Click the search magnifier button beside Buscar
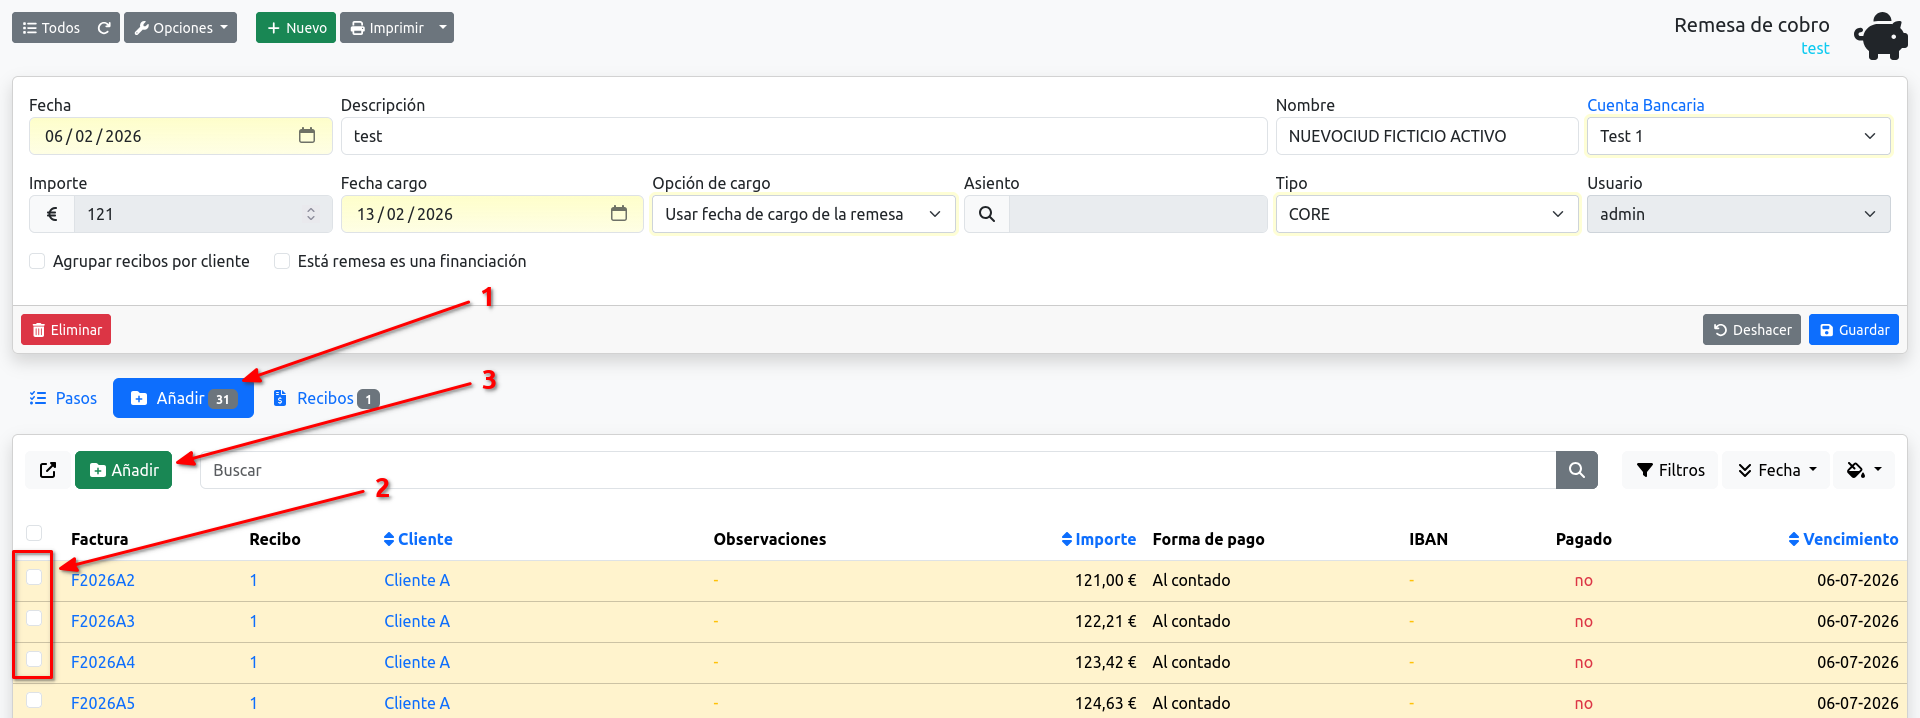 1576,470
